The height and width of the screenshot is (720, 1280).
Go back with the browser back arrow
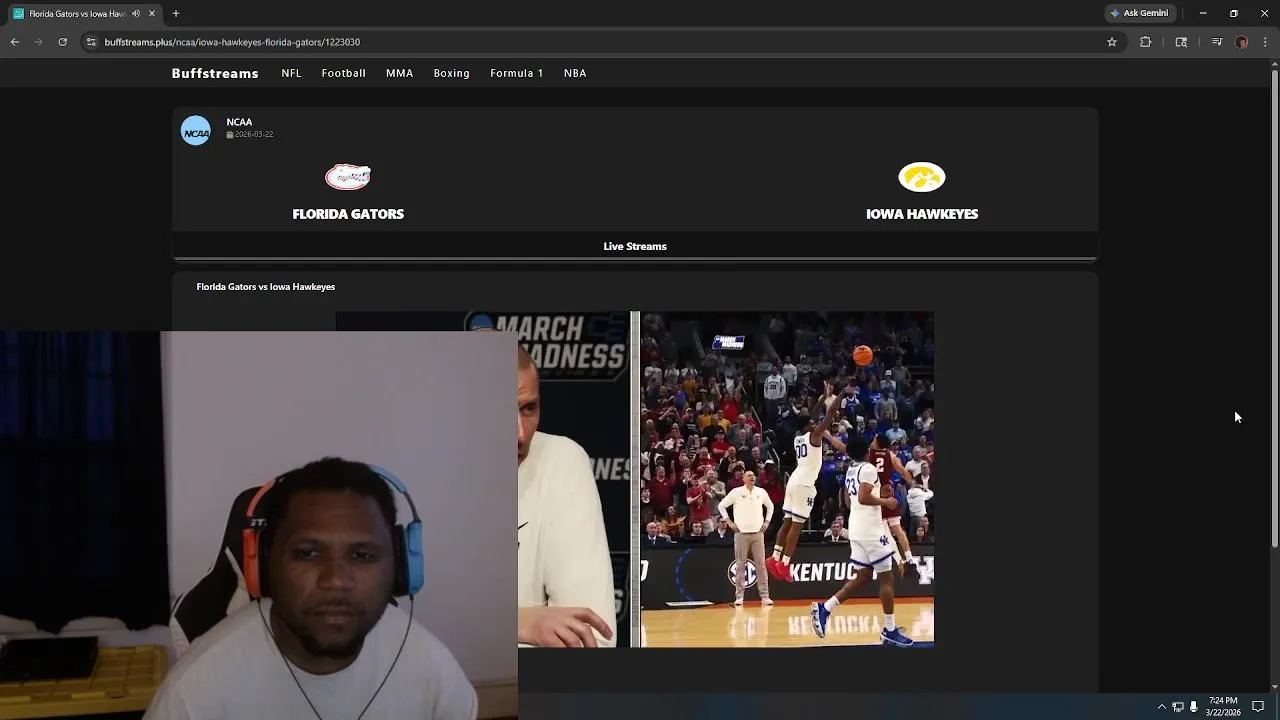click(15, 42)
